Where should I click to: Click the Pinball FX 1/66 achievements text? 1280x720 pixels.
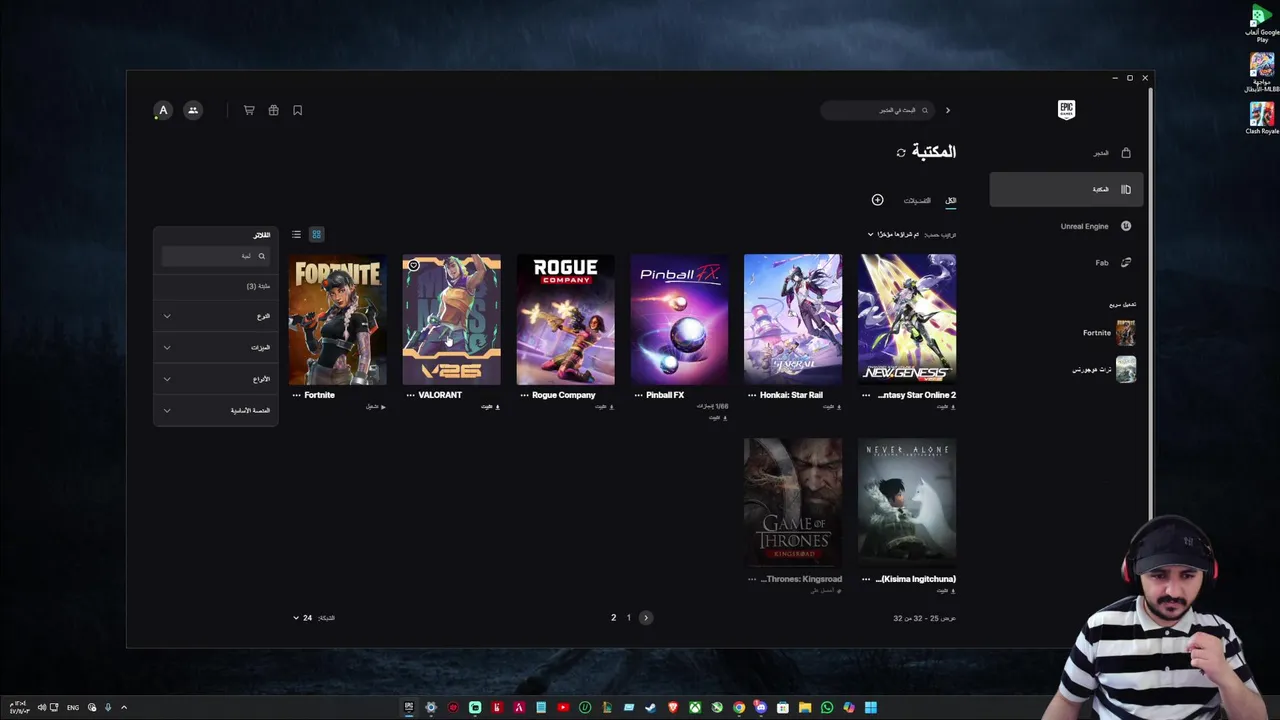pos(712,407)
